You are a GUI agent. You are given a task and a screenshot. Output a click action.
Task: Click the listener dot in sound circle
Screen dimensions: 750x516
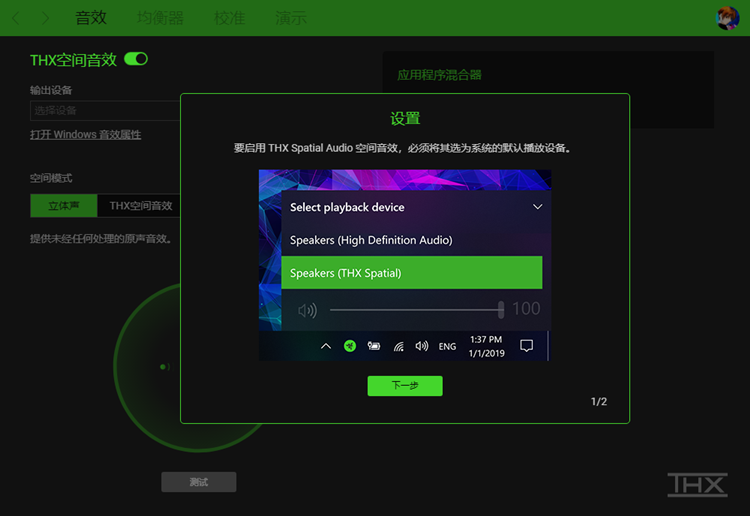click(164, 367)
